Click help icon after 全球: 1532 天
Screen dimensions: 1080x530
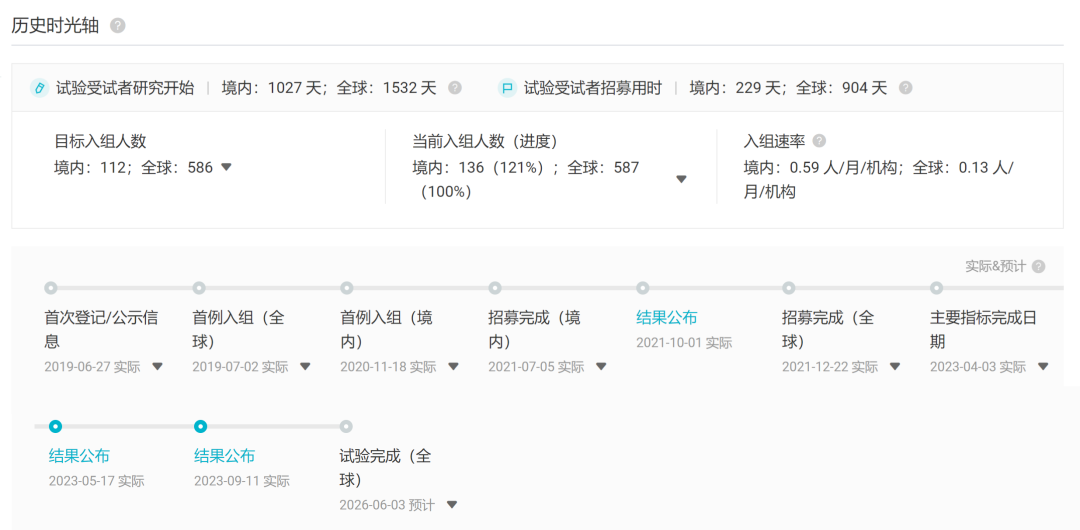coord(455,88)
